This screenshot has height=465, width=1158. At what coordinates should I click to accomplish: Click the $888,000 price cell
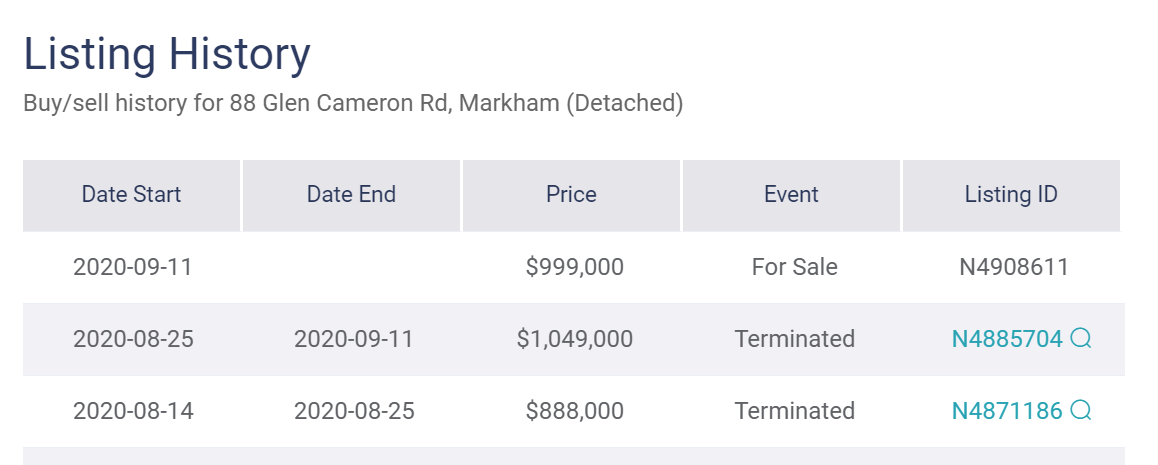(x=575, y=410)
